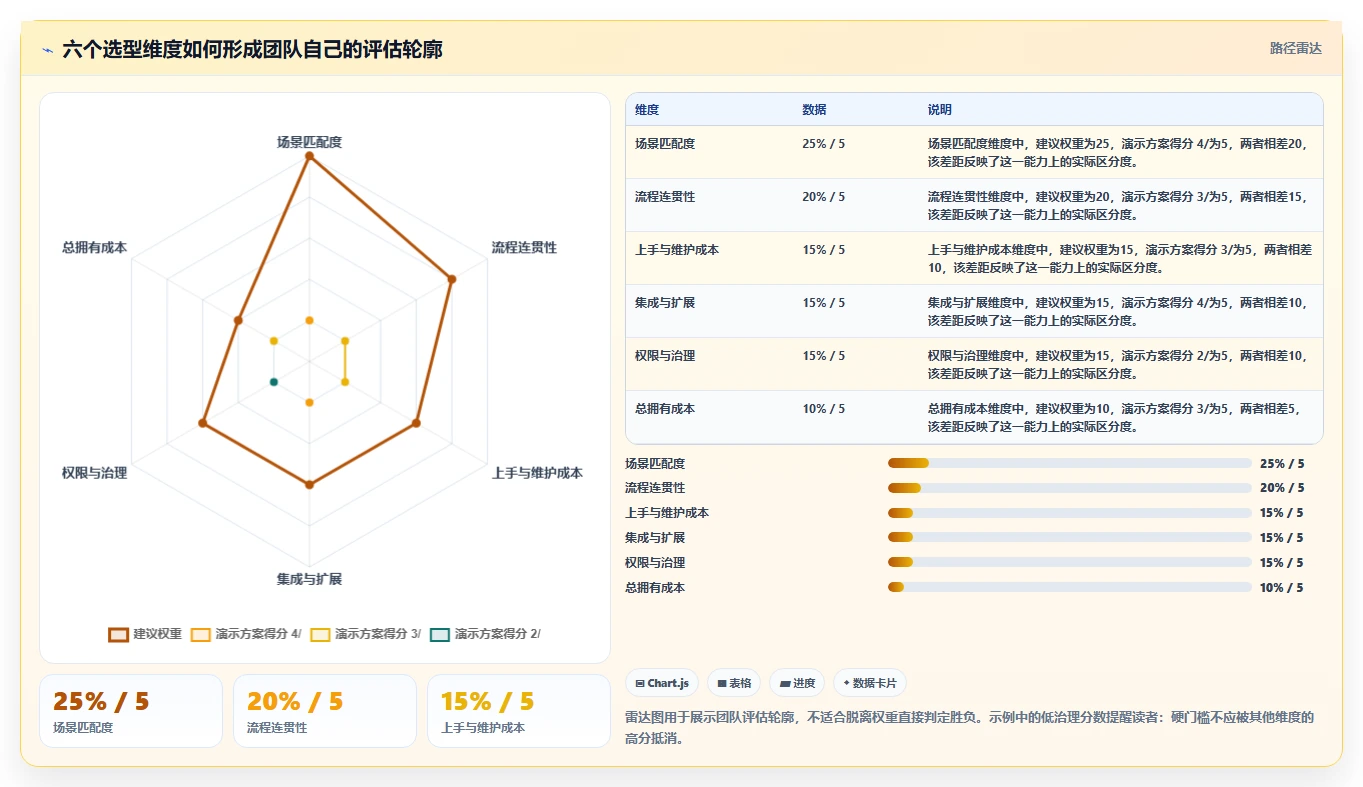Click the 上手与维护成本 radar axis label
Image resolution: width=1363 pixels, height=787 pixels.
tap(537, 473)
